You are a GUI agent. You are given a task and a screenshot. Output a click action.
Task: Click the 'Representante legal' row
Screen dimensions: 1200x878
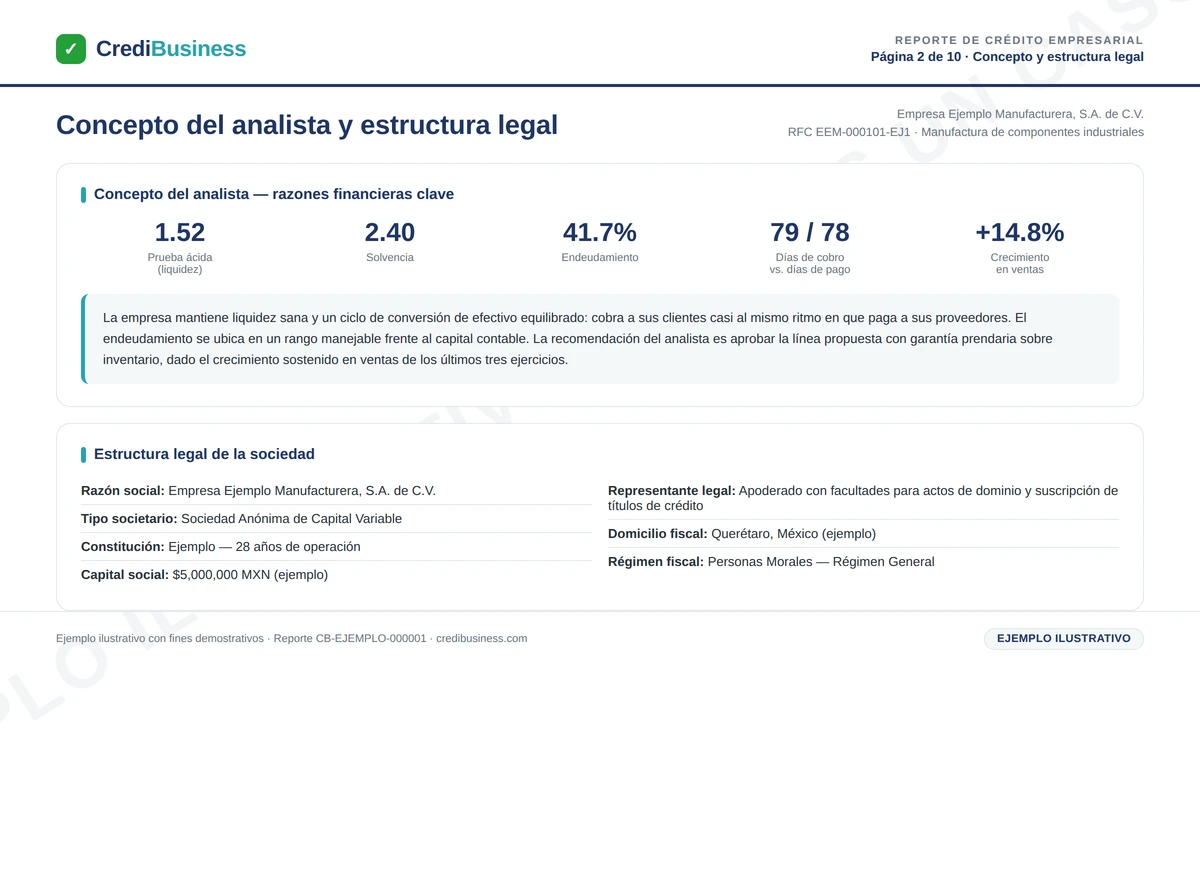[x=863, y=498]
